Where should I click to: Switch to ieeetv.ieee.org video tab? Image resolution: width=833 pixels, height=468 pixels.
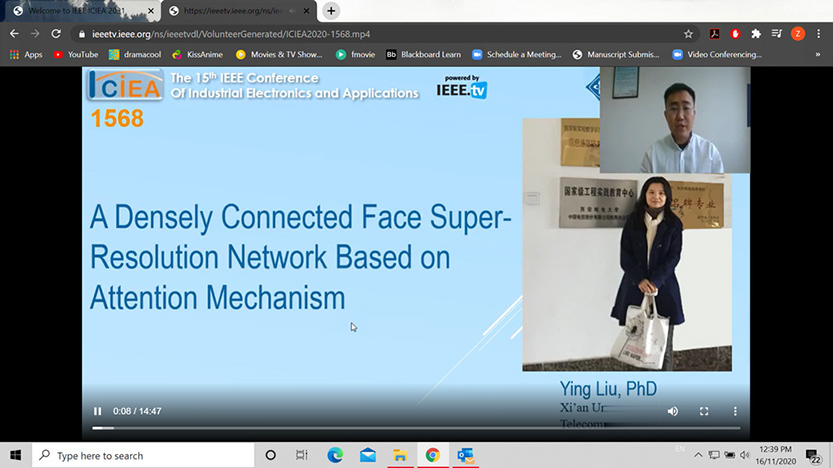[x=232, y=11]
